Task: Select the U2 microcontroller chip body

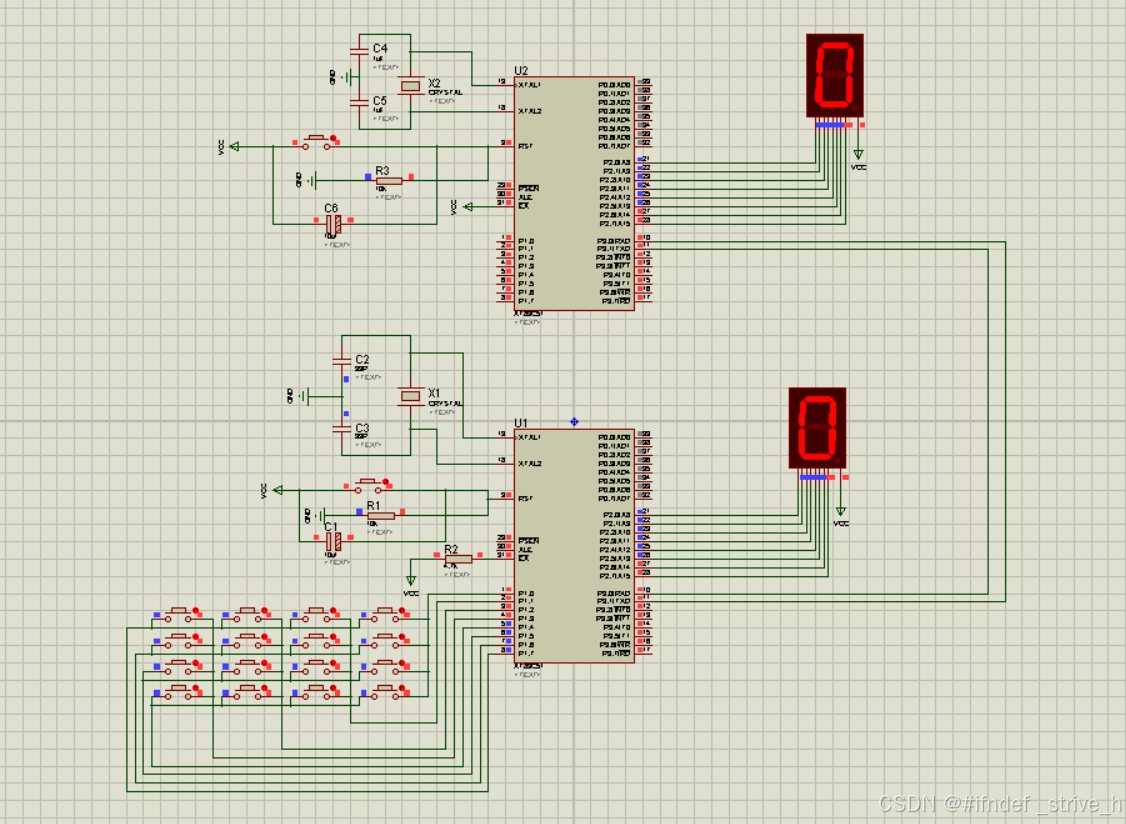Action: point(574,193)
